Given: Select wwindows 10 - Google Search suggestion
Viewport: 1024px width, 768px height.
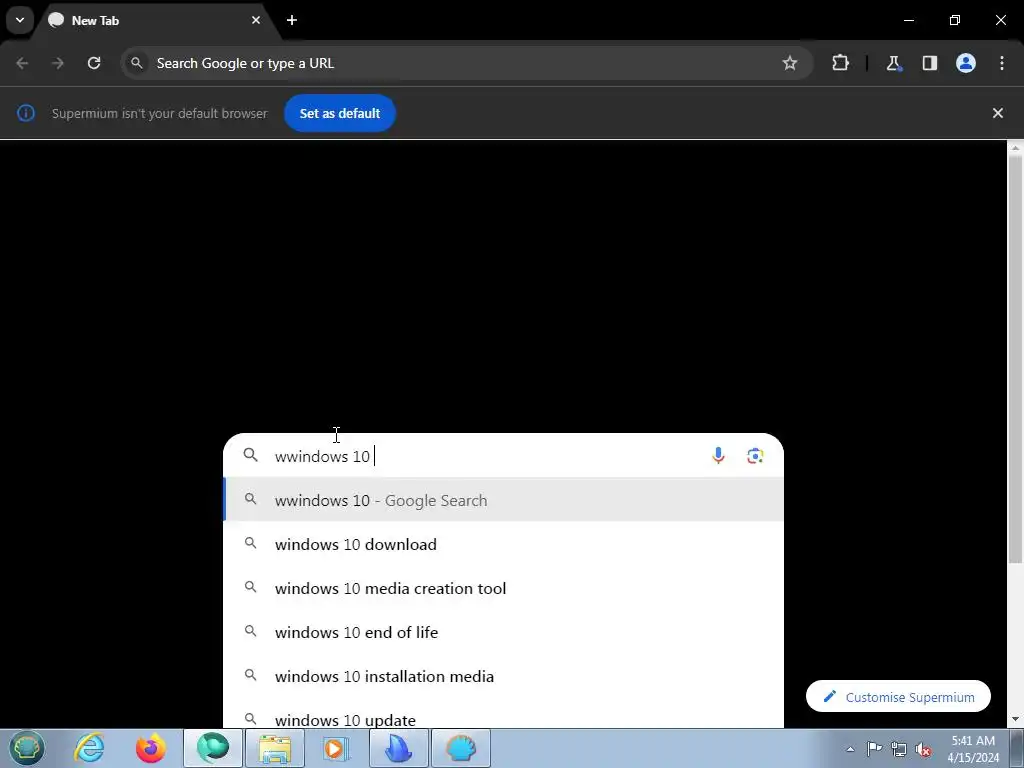Looking at the screenshot, I should click(x=504, y=500).
